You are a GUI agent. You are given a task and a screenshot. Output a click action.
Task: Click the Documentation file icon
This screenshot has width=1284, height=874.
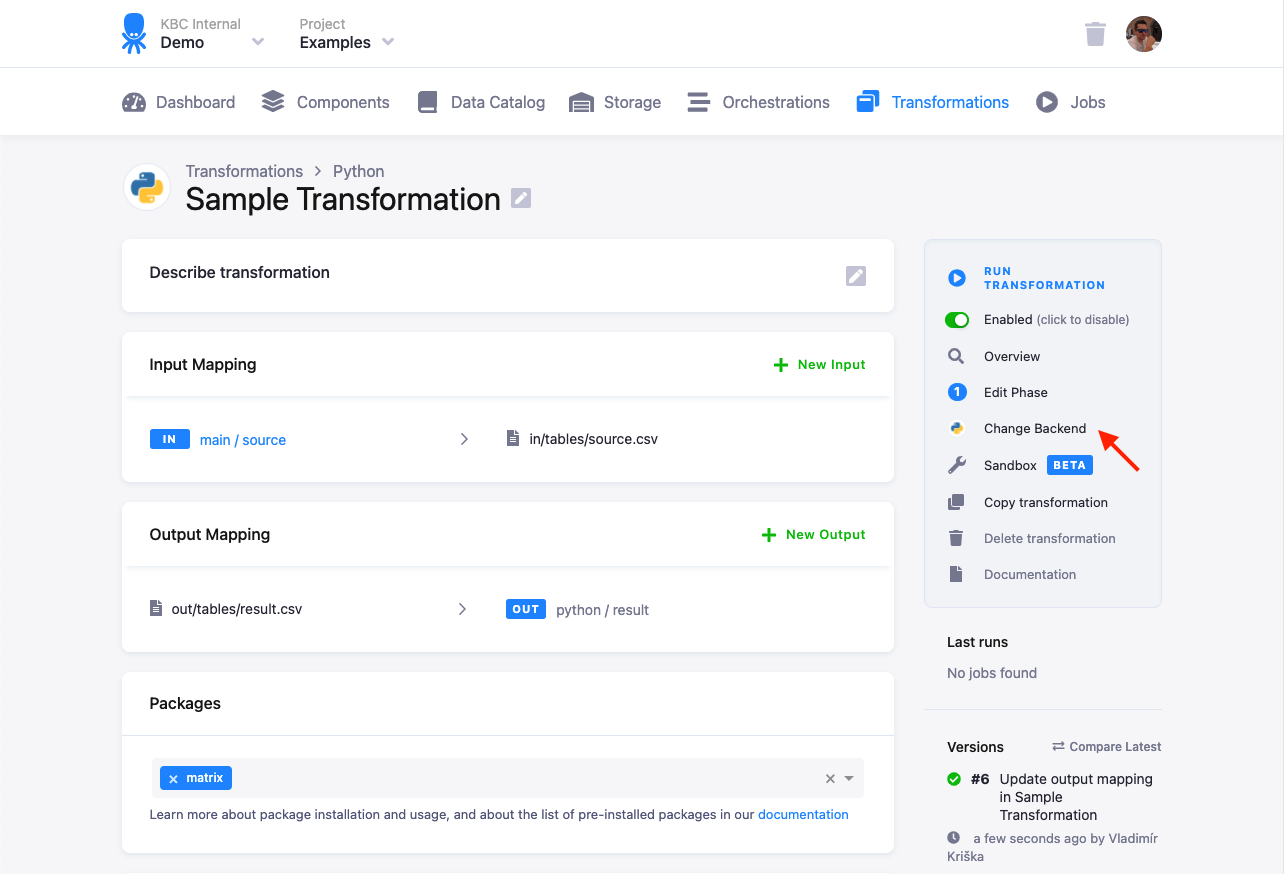click(x=956, y=574)
